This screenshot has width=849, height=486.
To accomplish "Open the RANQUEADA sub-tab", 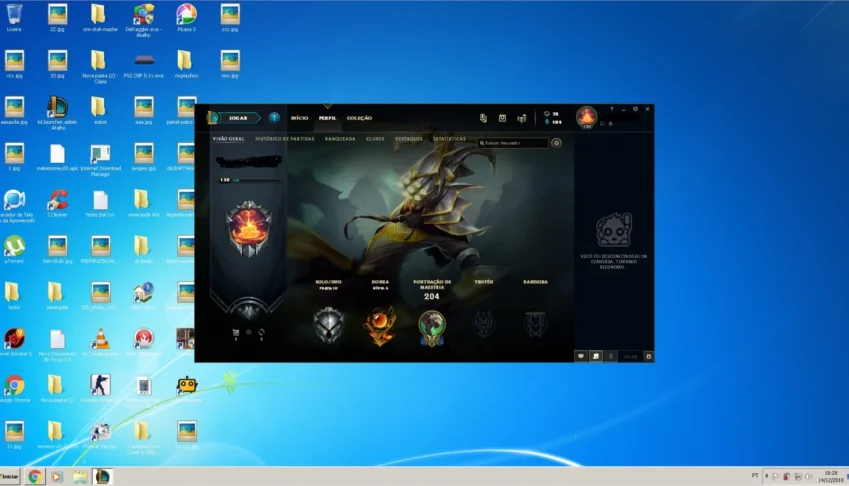I will (340, 139).
